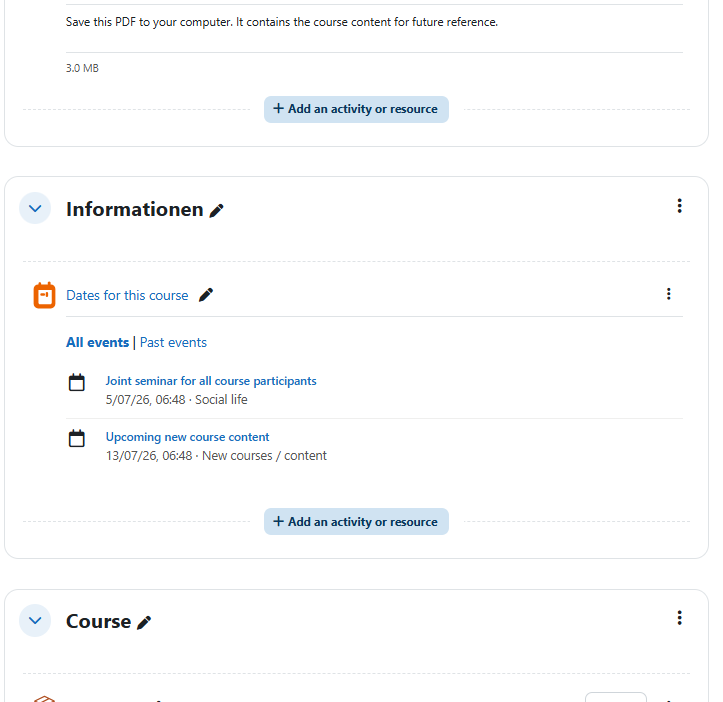The width and height of the screenshot is (723, 702).
Task: Open Joint seminar for all course participants
Action: click(211, 381)
